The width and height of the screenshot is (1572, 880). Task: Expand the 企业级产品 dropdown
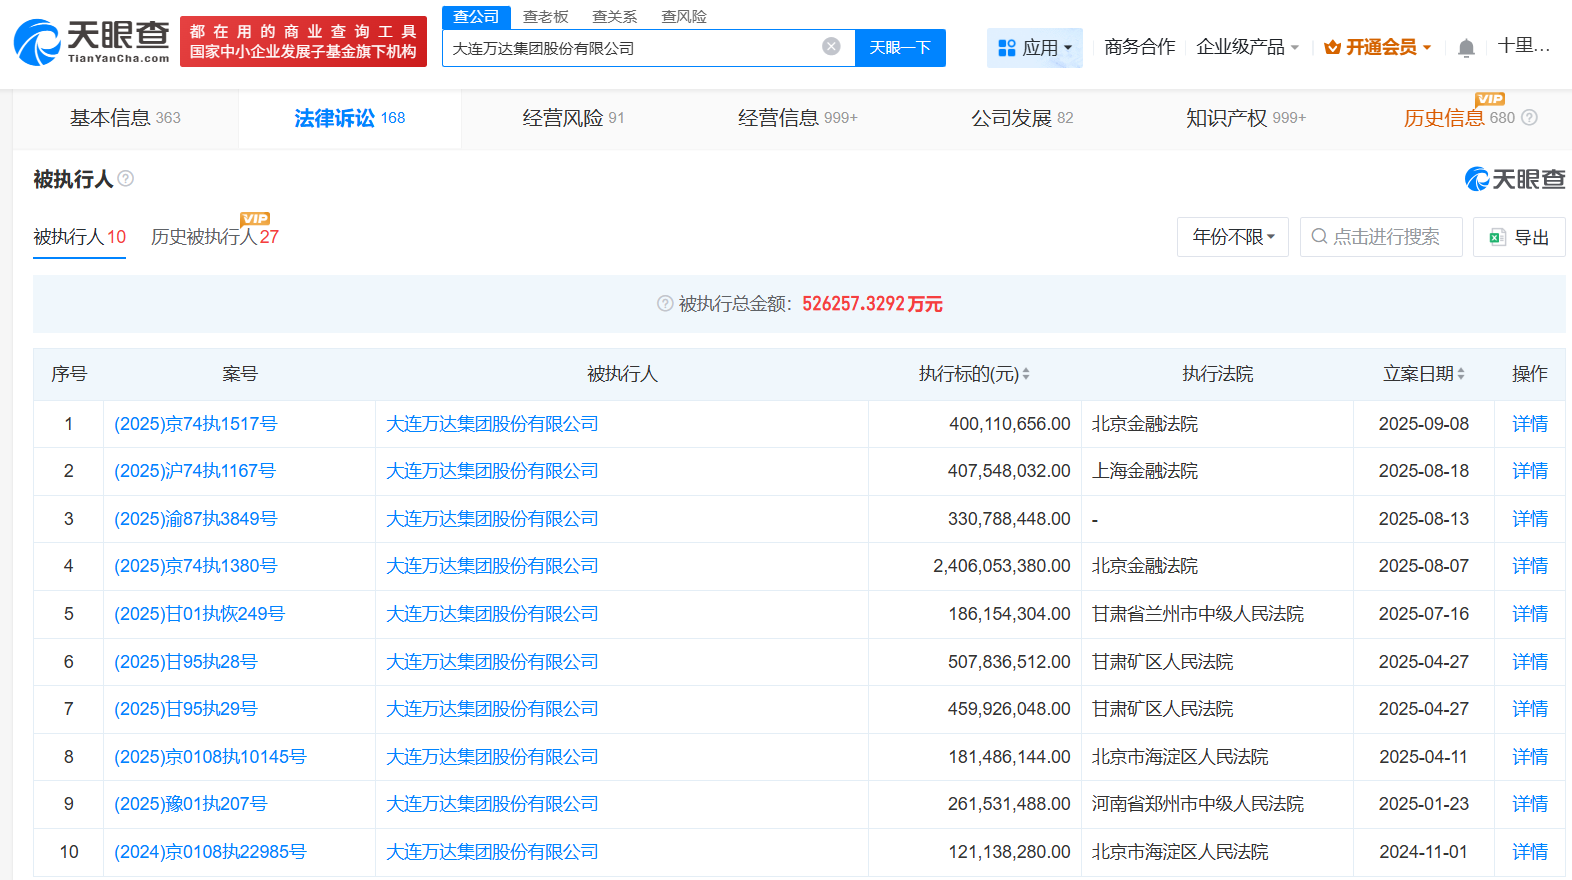[1247, 47]
